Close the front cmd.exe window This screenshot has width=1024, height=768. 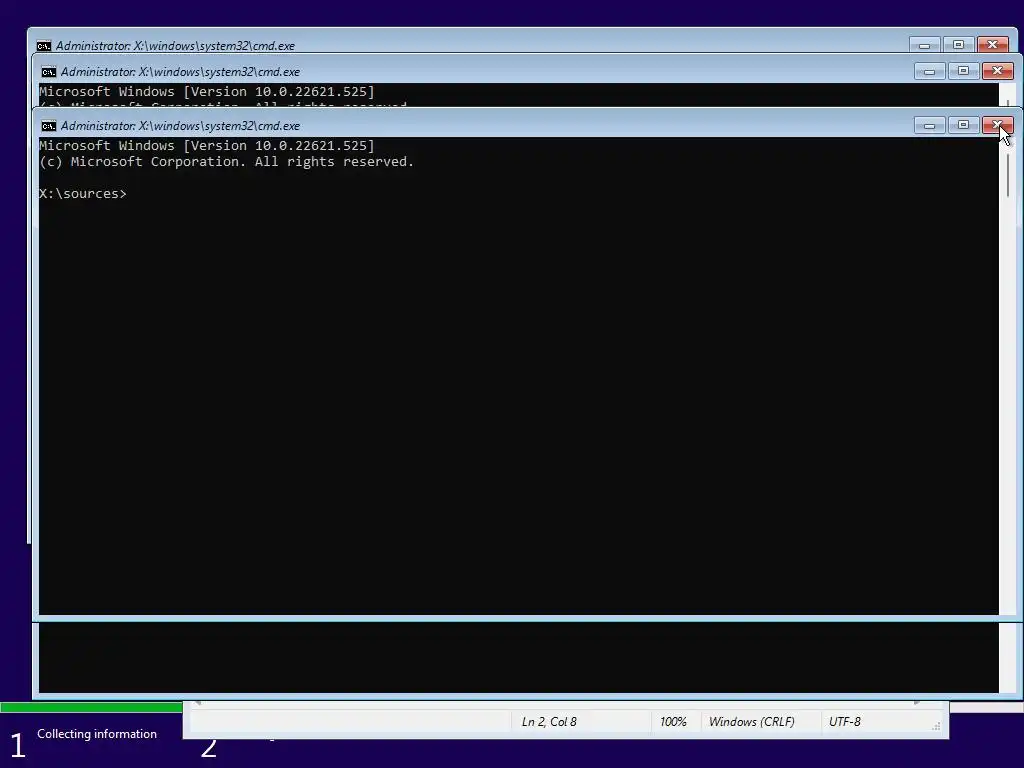tap(997, 125)
